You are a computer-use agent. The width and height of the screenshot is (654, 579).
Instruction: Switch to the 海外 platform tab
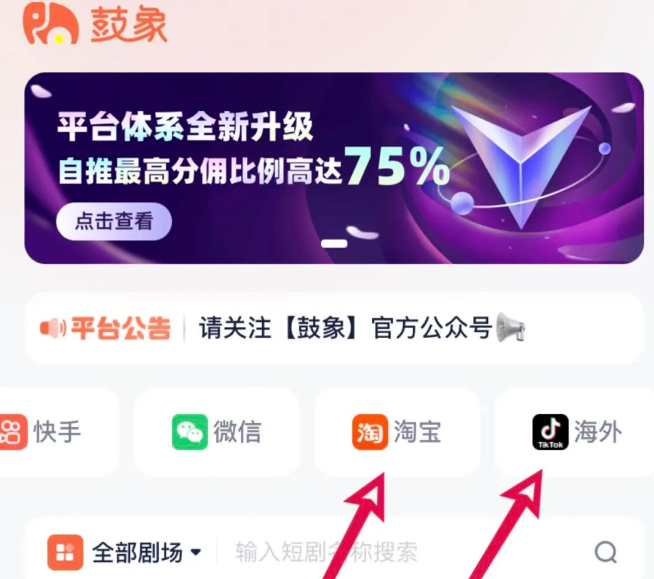point(574,432)
